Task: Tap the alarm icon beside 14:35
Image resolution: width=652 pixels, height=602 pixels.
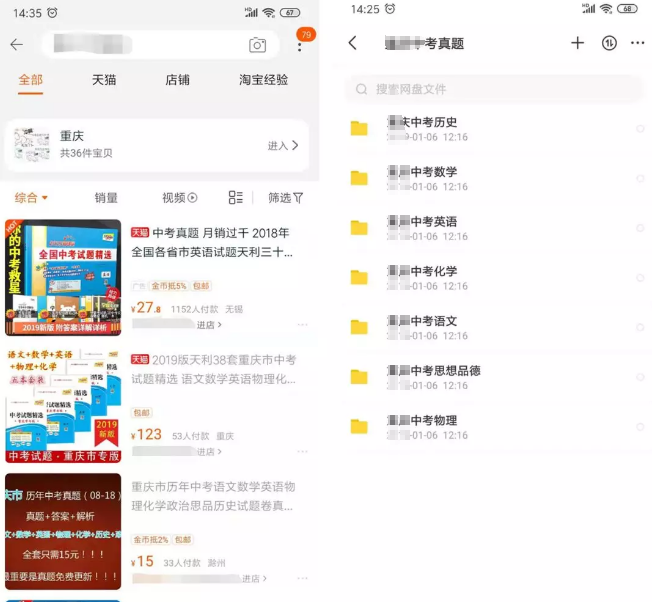Action: click(x=52, y=13)
